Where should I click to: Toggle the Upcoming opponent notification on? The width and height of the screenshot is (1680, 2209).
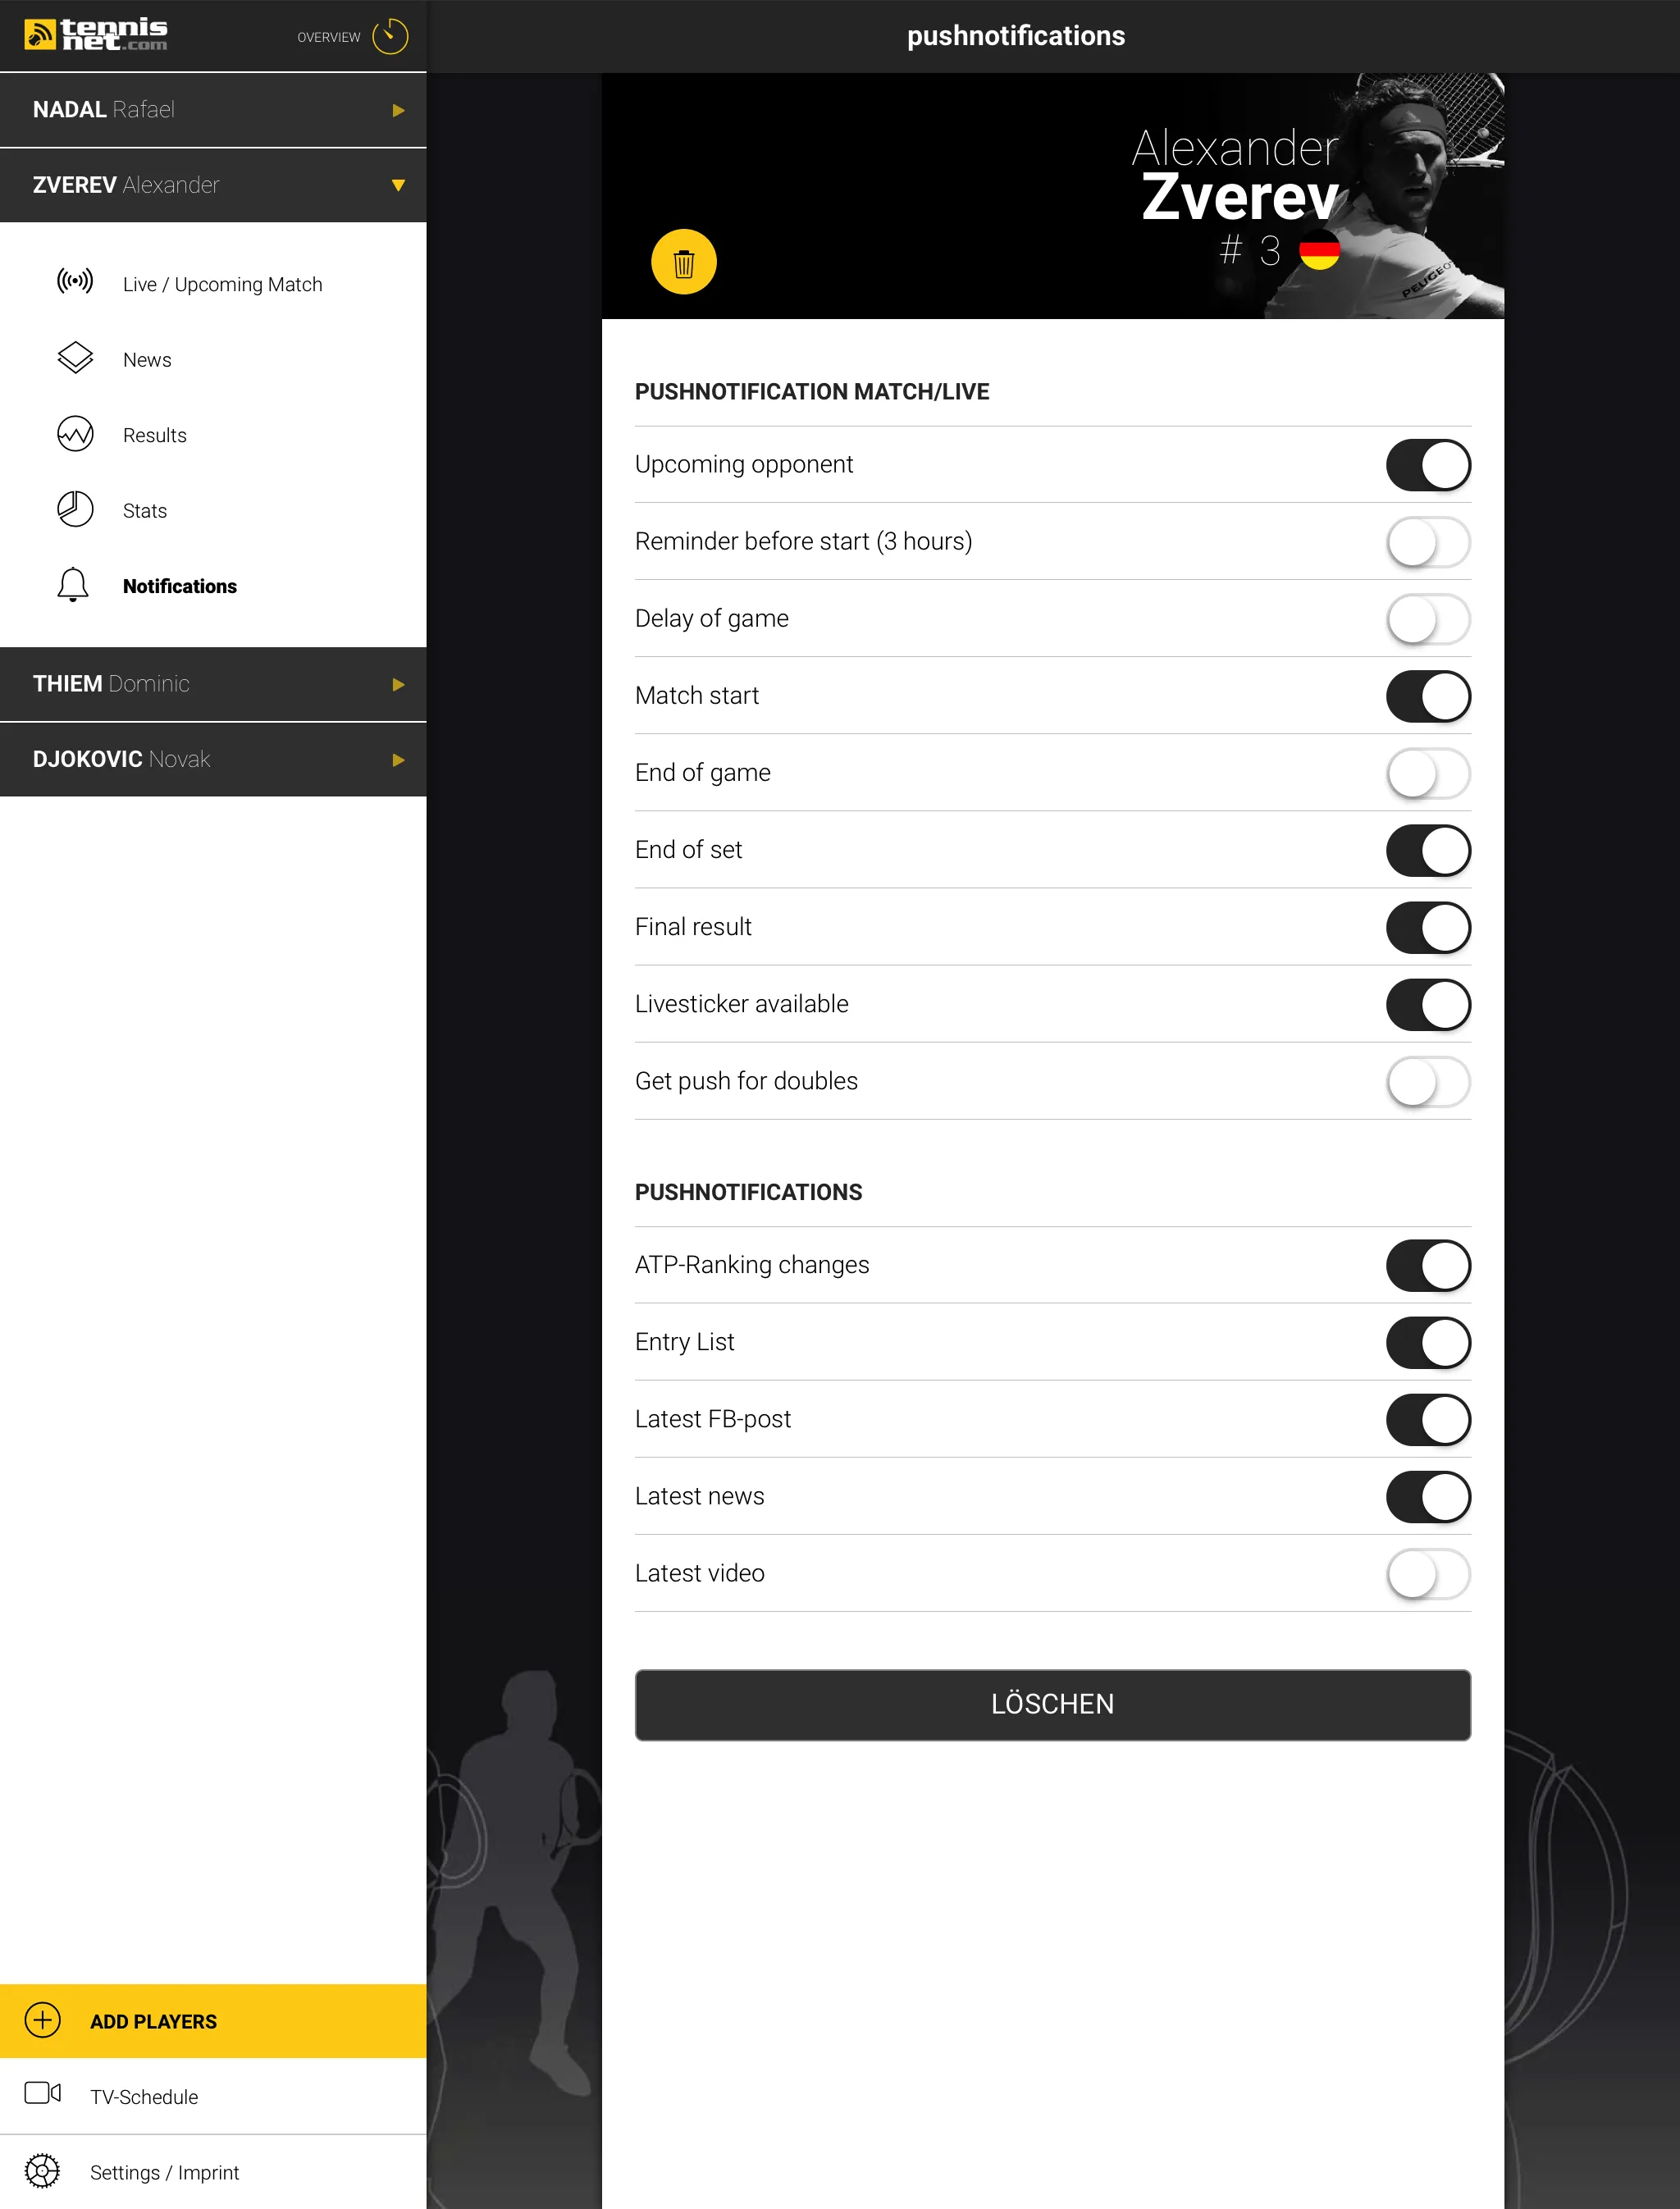tap(1426, 466)
